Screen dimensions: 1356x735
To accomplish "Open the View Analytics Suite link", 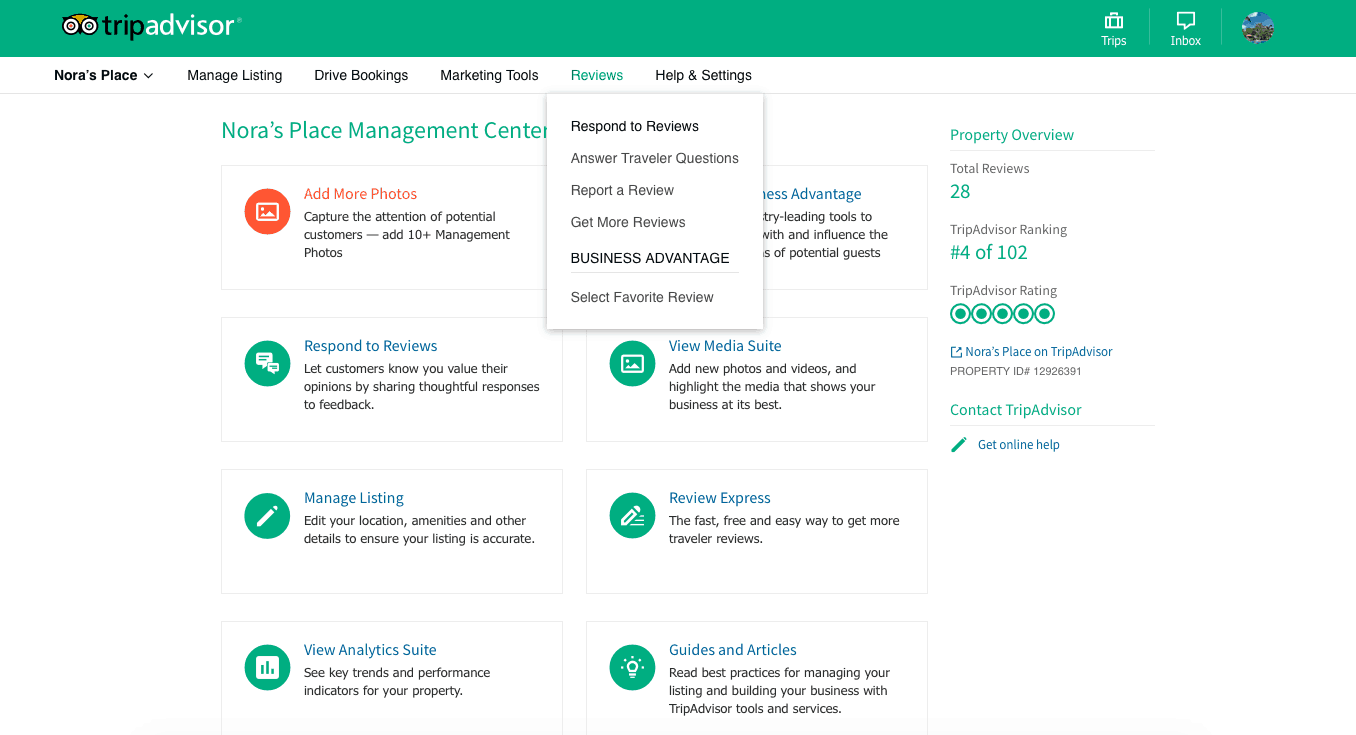I will pos(370,650).
